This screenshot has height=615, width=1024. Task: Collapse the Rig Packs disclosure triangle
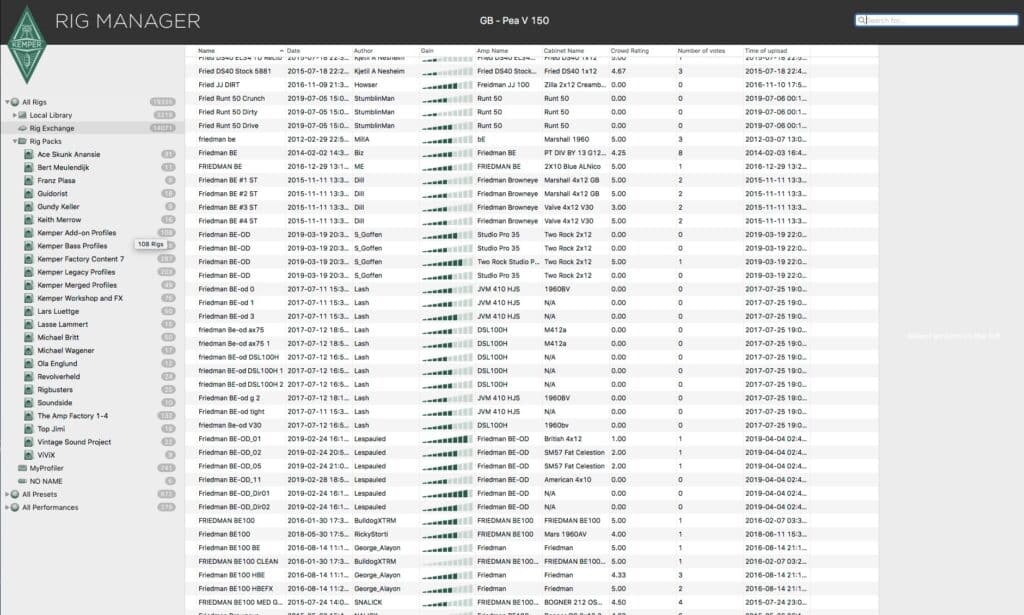click(x=14, y=141)
